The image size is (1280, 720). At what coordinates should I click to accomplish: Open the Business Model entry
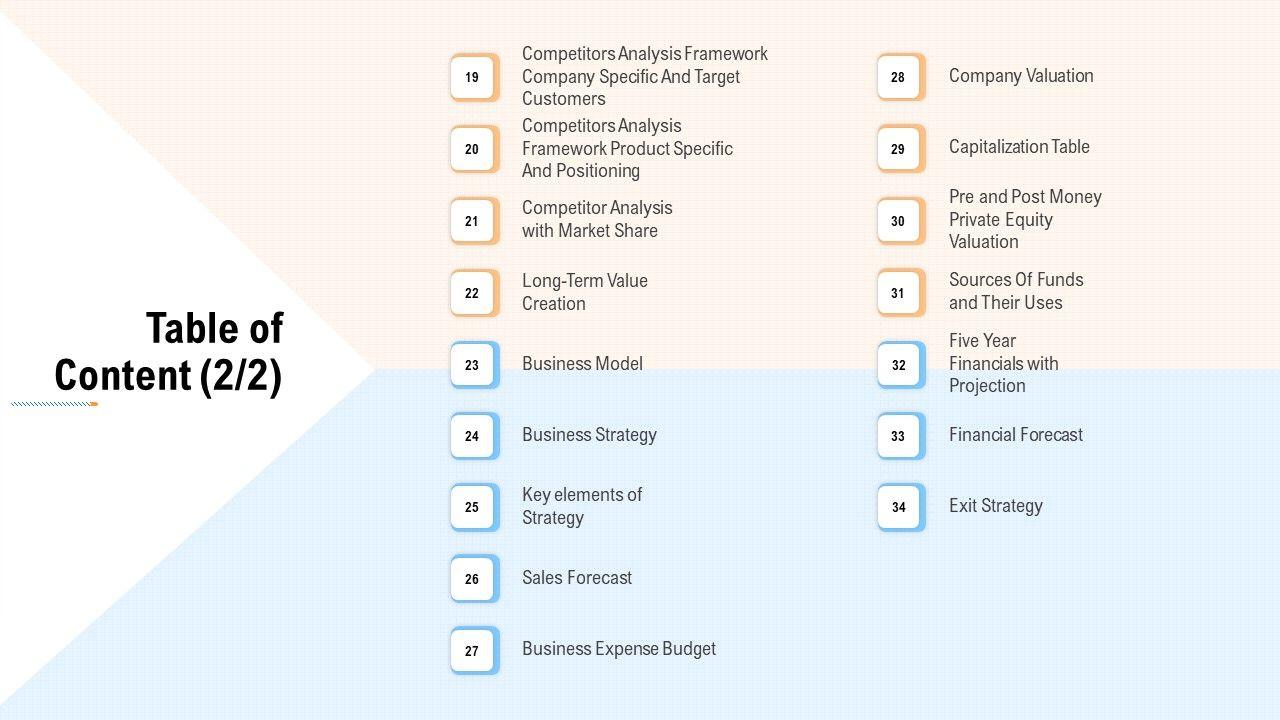pyautogui.click(x=582, y=364)
